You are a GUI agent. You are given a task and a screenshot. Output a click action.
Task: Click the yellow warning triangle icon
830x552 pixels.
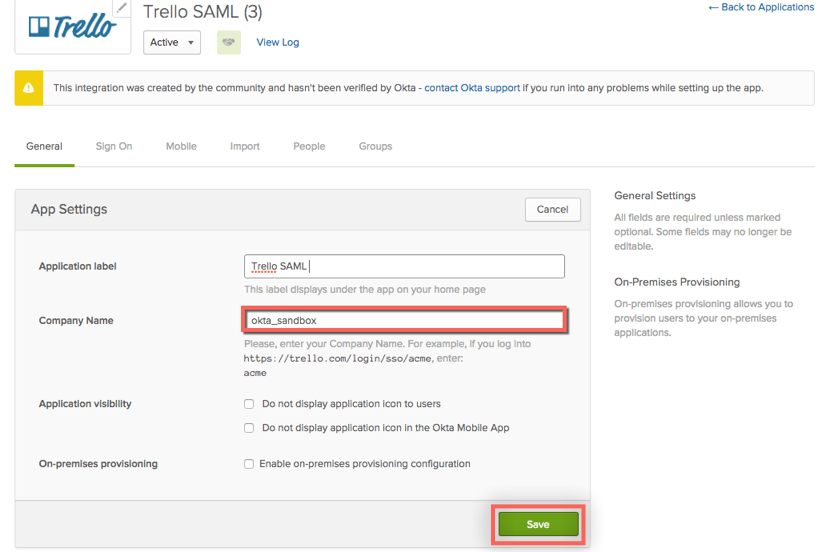point(29,88)
